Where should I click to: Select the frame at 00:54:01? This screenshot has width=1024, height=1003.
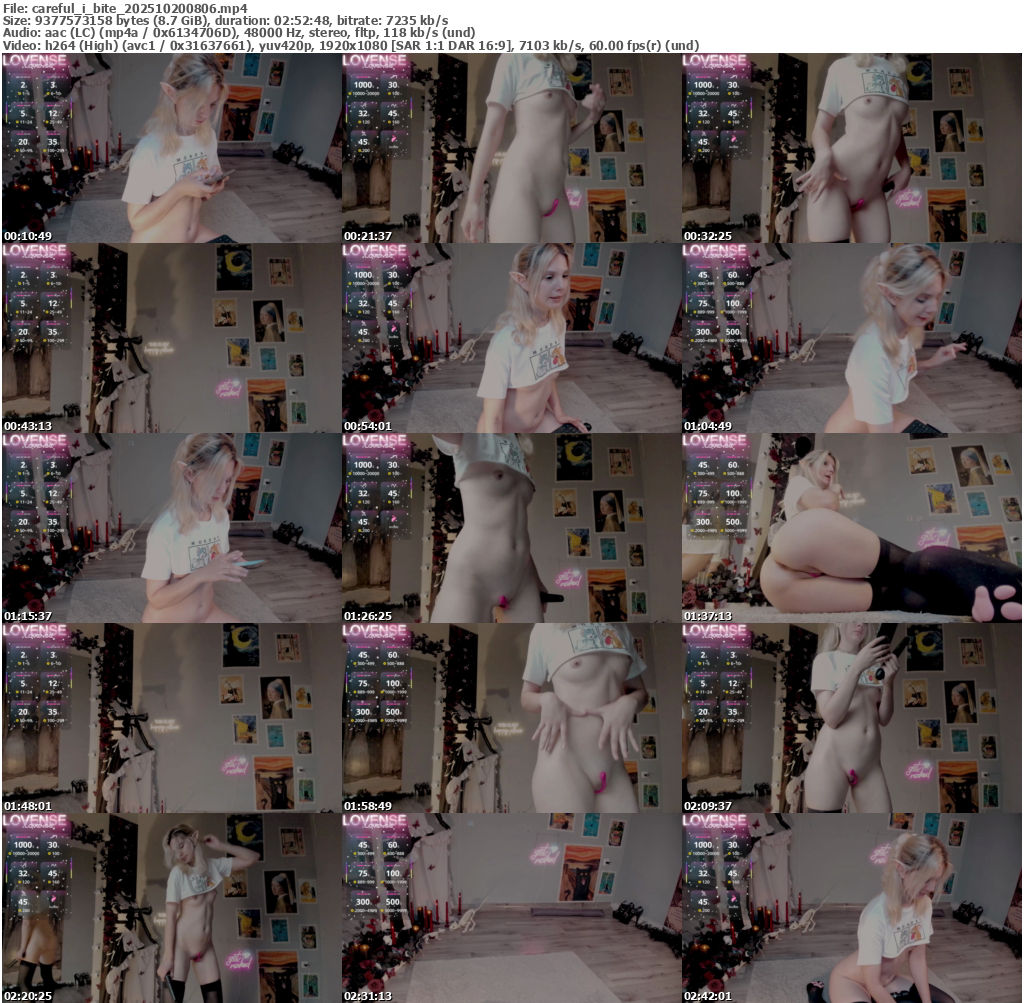(x=512, y=338)
